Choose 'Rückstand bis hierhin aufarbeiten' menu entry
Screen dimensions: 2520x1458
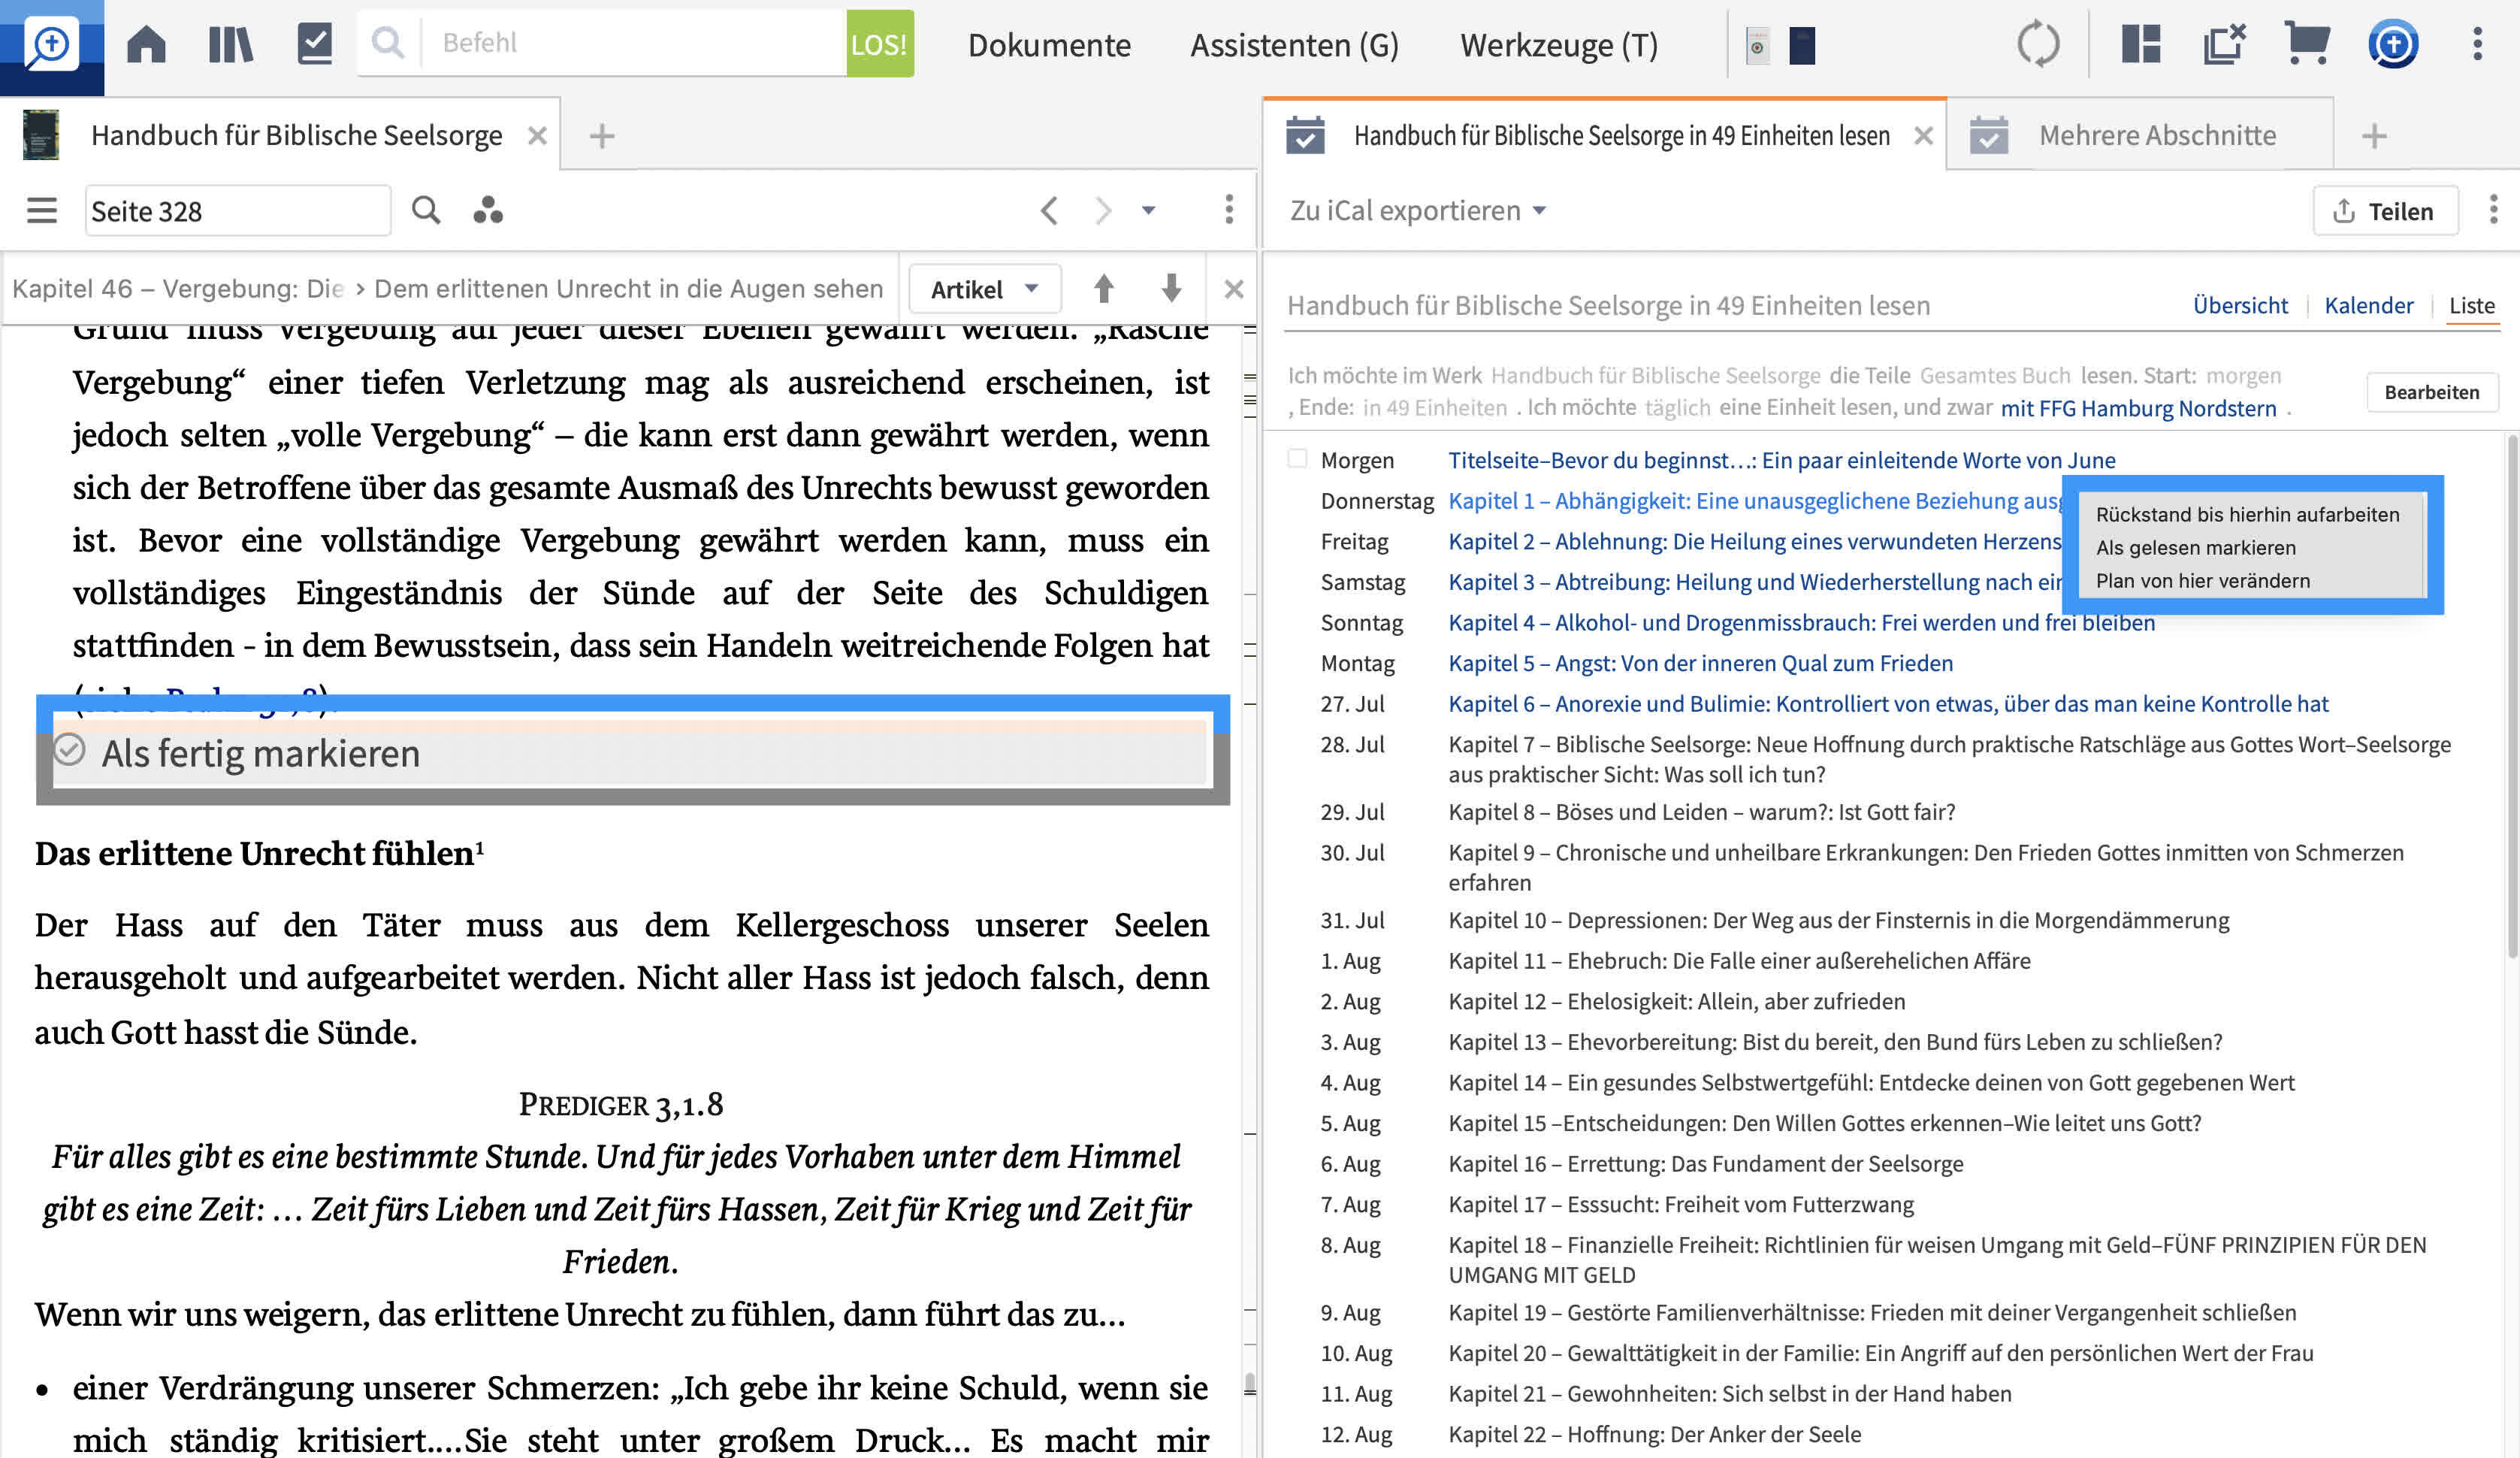2247,514
